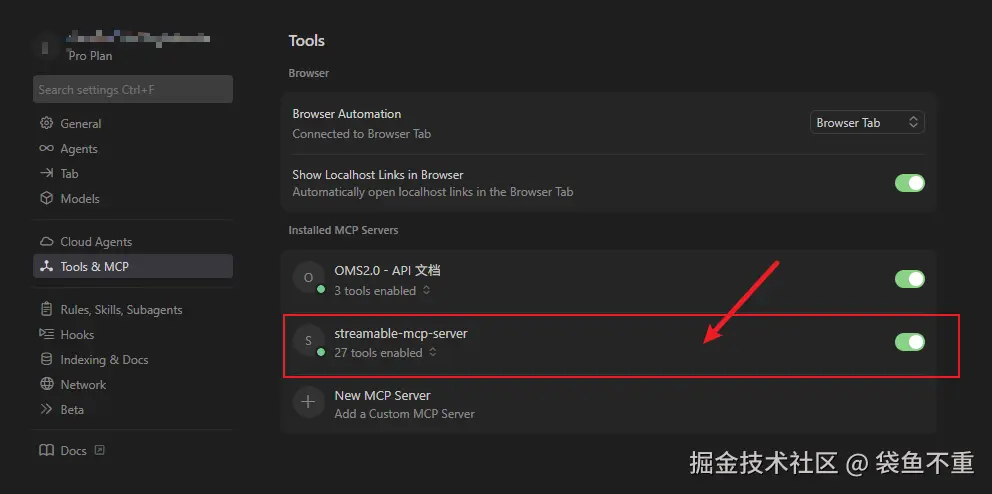Click the Cloud Agents cloud icon
Image resolution: width=992 pixels, height=494 pixels.
[x=46, y=242]
